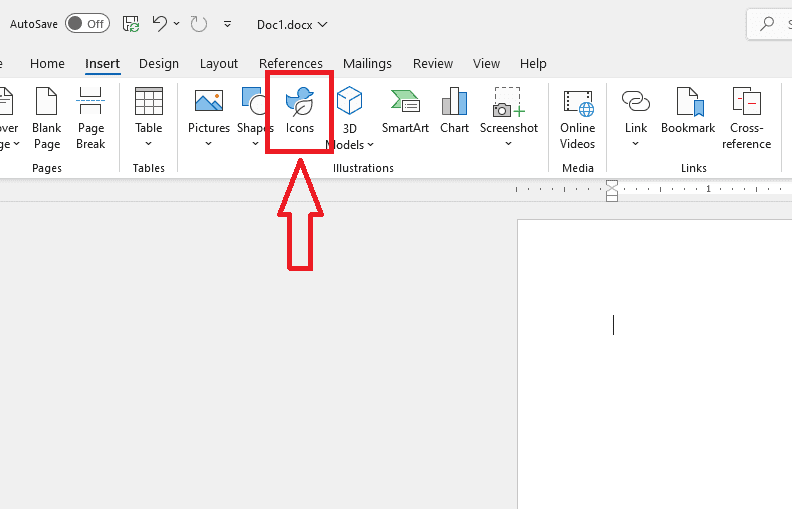The height and width of the screenshot is (509, 792).
Task: Open the Undo history dropdown arrow
Action: pos(176,24)
